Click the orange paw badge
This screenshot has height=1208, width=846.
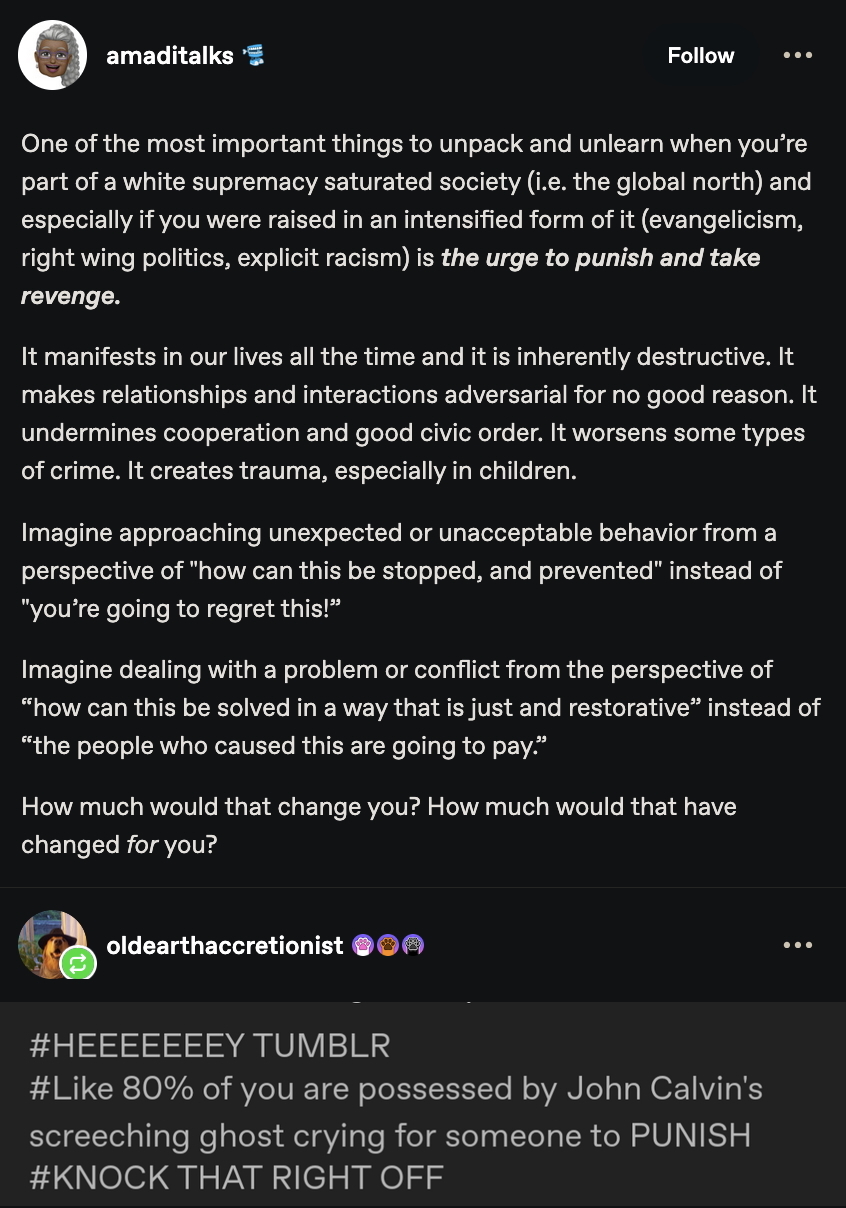(388, 945)
